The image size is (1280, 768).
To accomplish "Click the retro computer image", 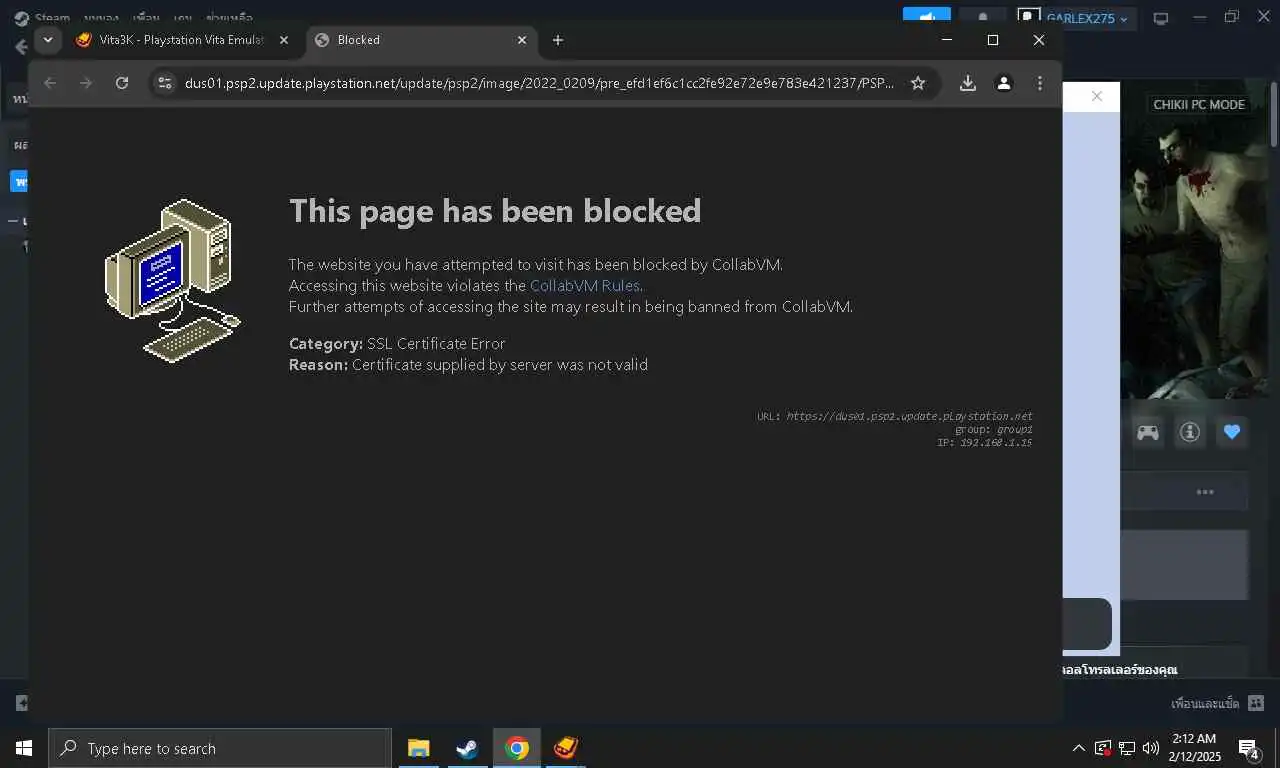I will pyautogui.click(x=173, y=281).
